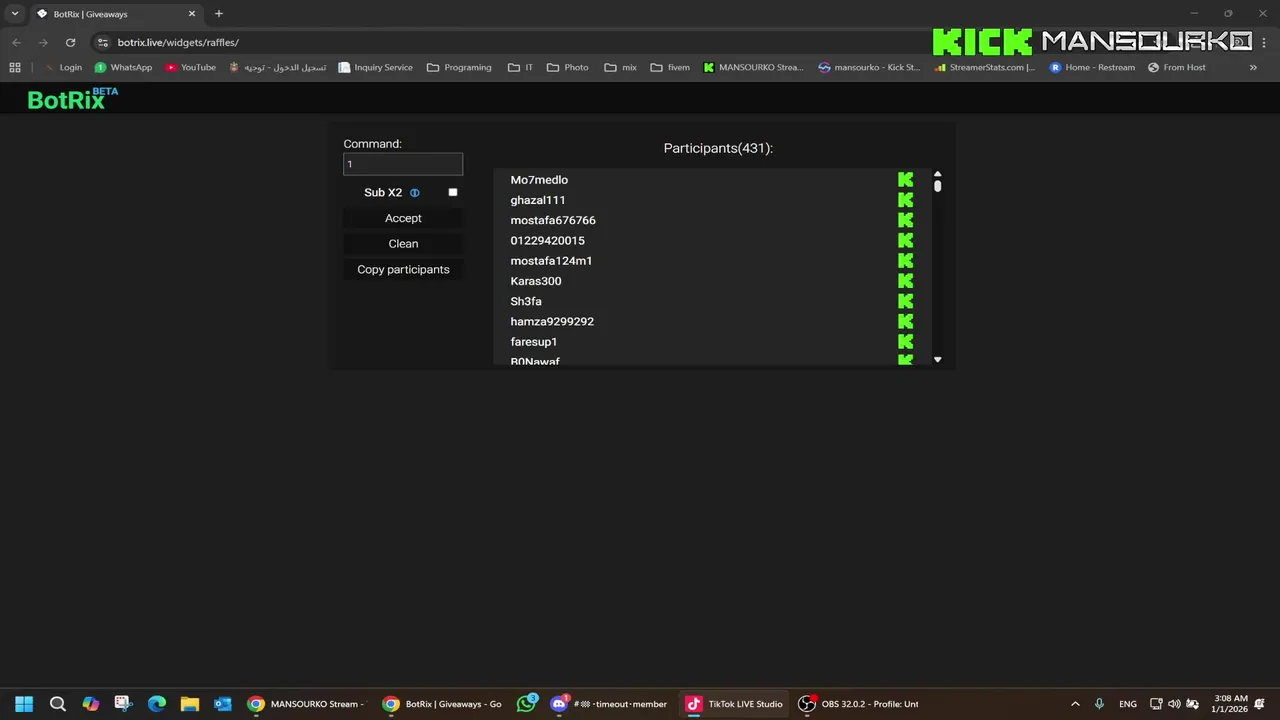This screenshot has height=720, width=1280.
Task: Toggle the Sub X2 checkbox
Action: (453, 192)
